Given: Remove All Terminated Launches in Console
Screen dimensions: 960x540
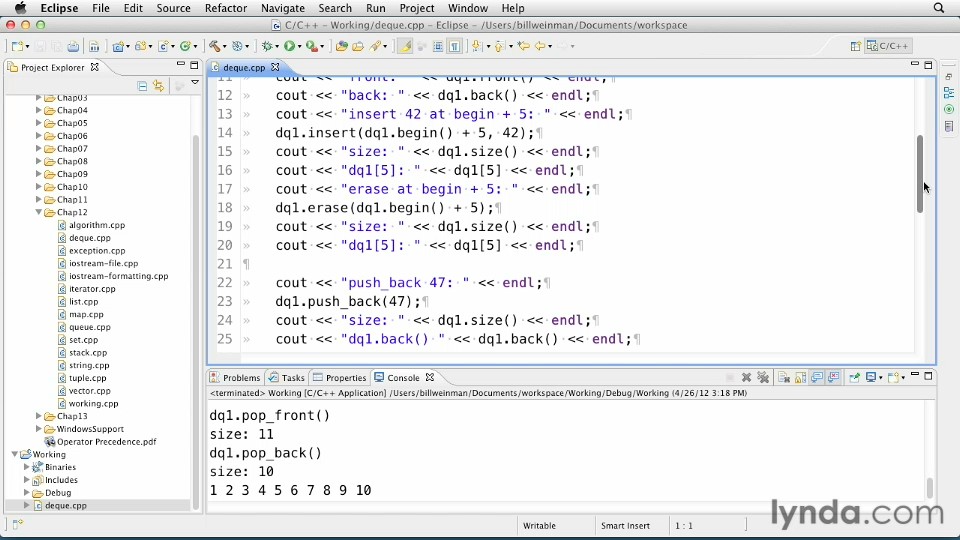Looking at the screenshot, I should click(x=763, y=378).
